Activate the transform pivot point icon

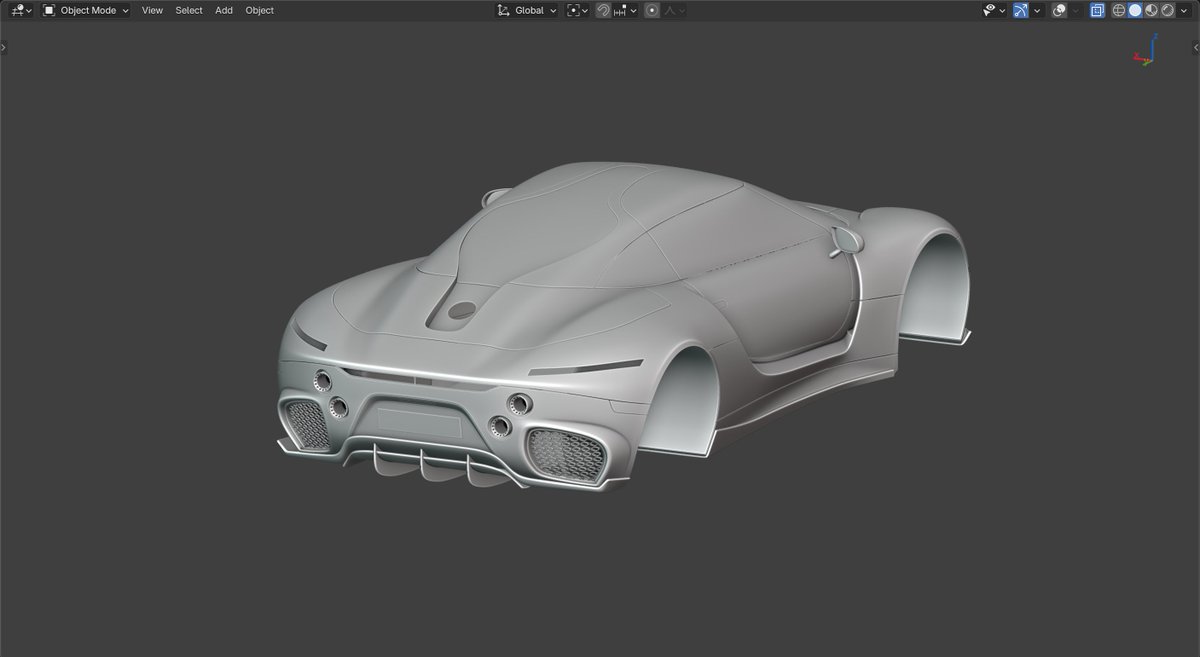pos(572,10)
